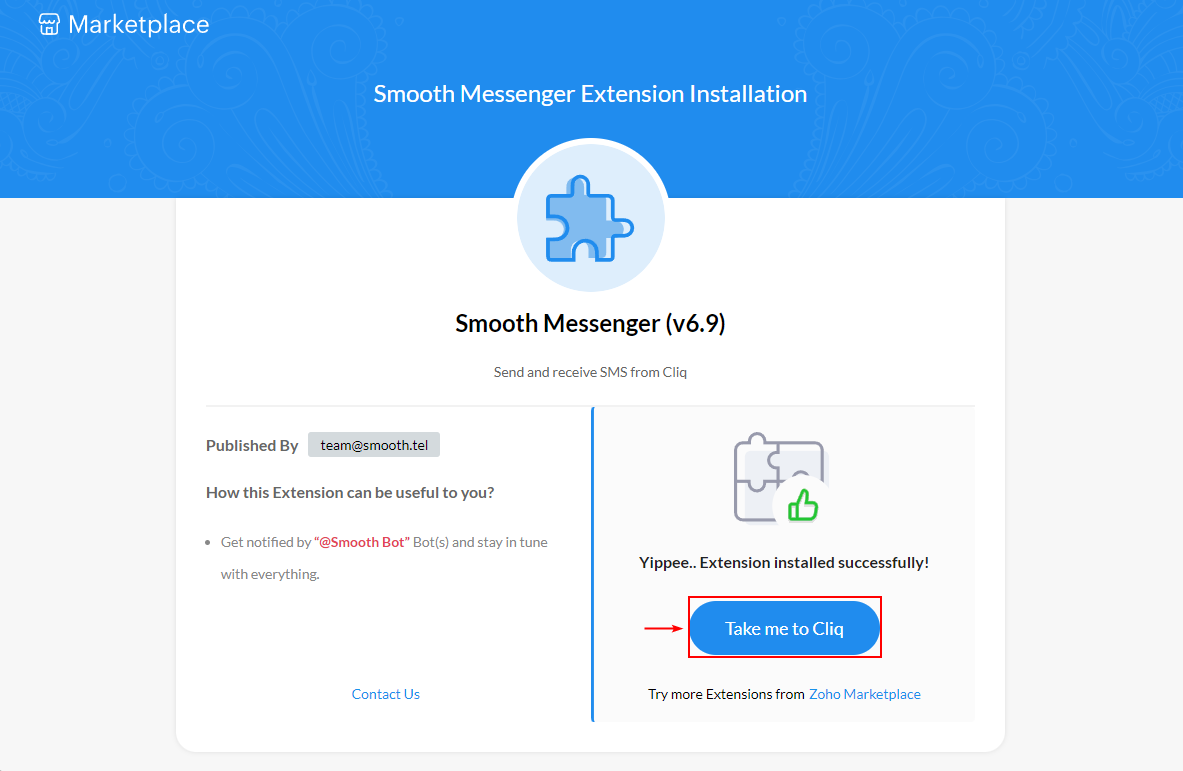Click the Try more Extensions from text
The image size is (1183, 771).
[726, 694]
